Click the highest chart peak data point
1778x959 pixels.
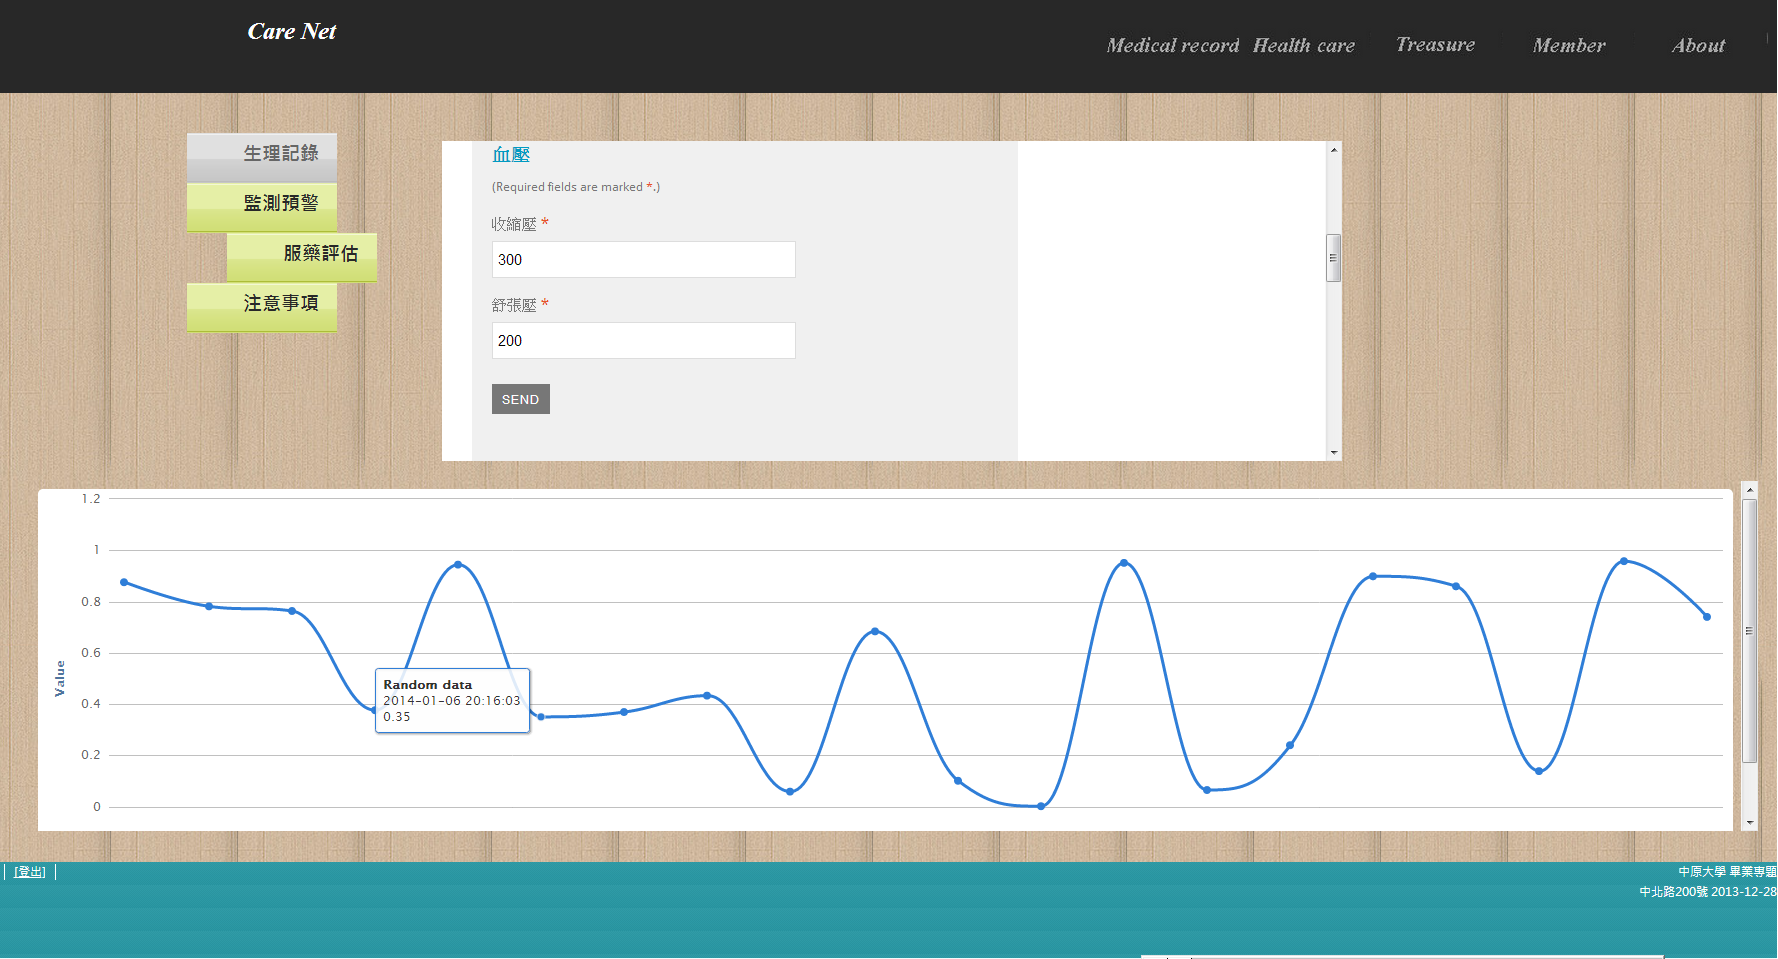[1623, 561]
